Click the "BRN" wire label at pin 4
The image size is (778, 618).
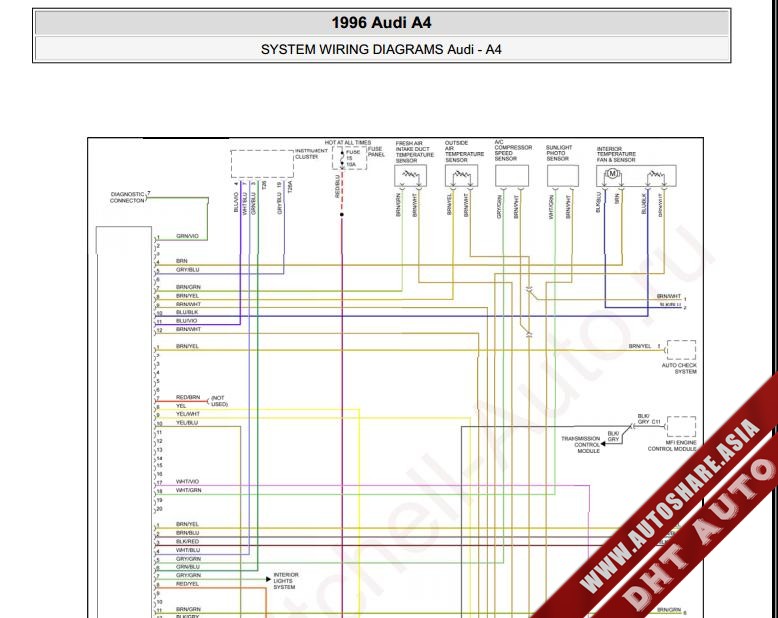coord(182,261)
